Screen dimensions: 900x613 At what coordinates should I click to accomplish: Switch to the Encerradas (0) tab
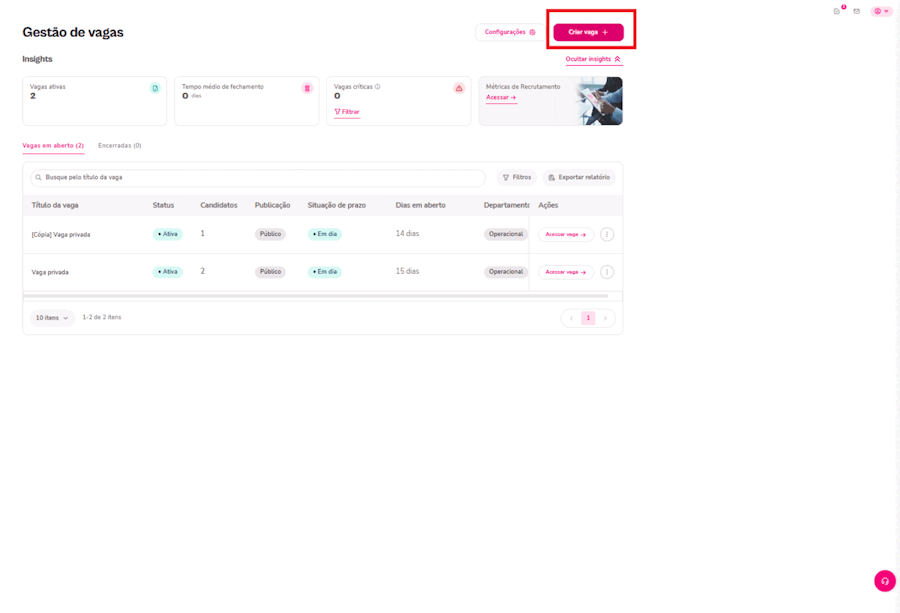point(118,145)
